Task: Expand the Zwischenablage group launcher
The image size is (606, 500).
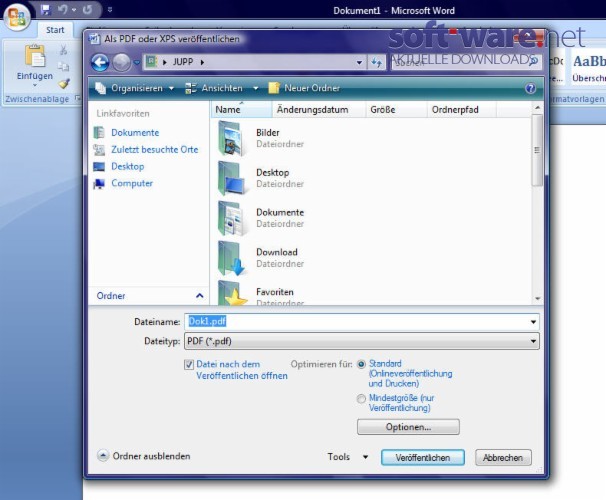Action: [x=78, y=99]
